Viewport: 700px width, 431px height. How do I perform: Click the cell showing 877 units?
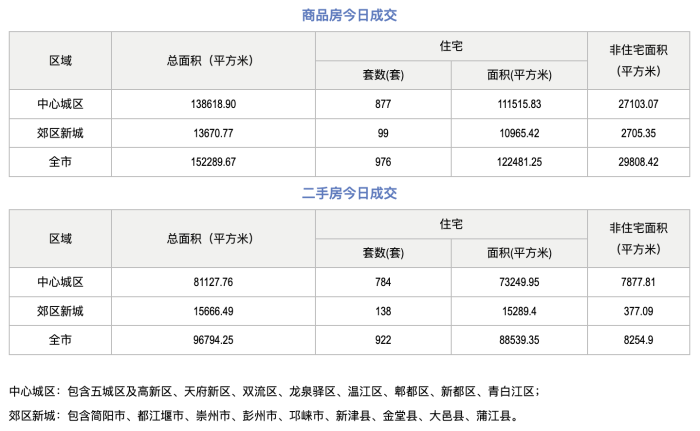click(381, 104)
